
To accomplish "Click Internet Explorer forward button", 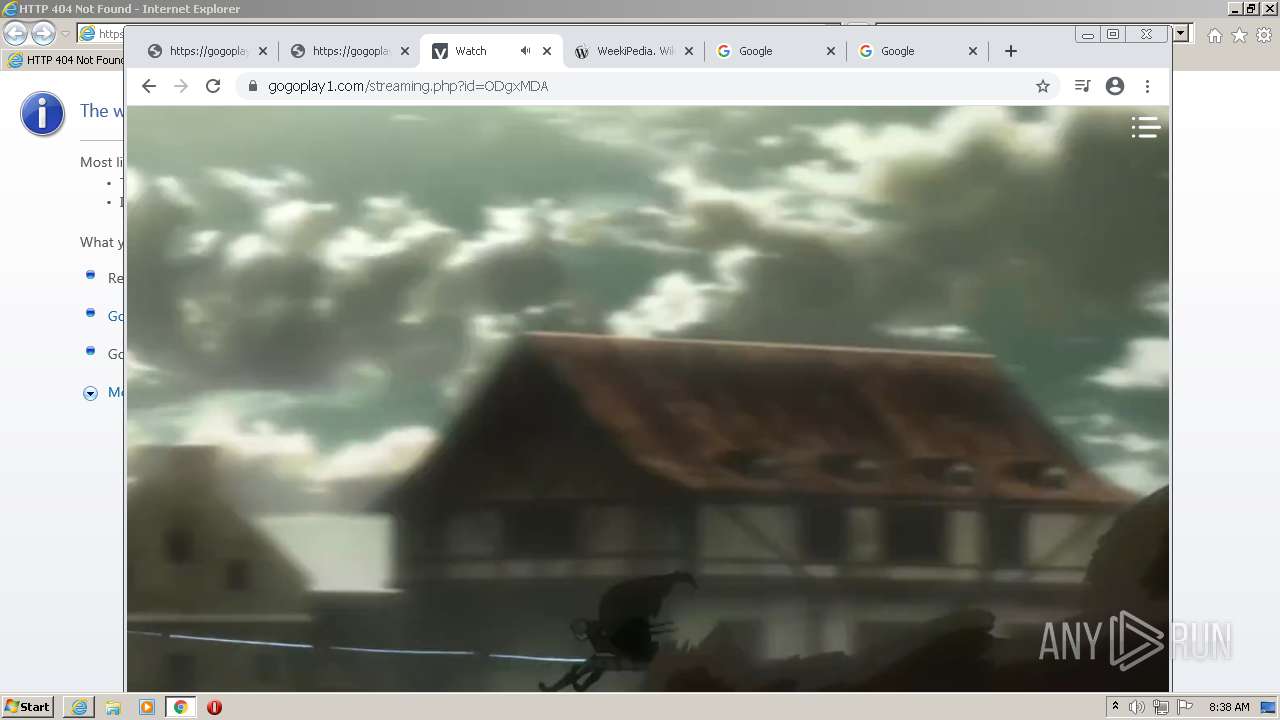I will 43,34.
